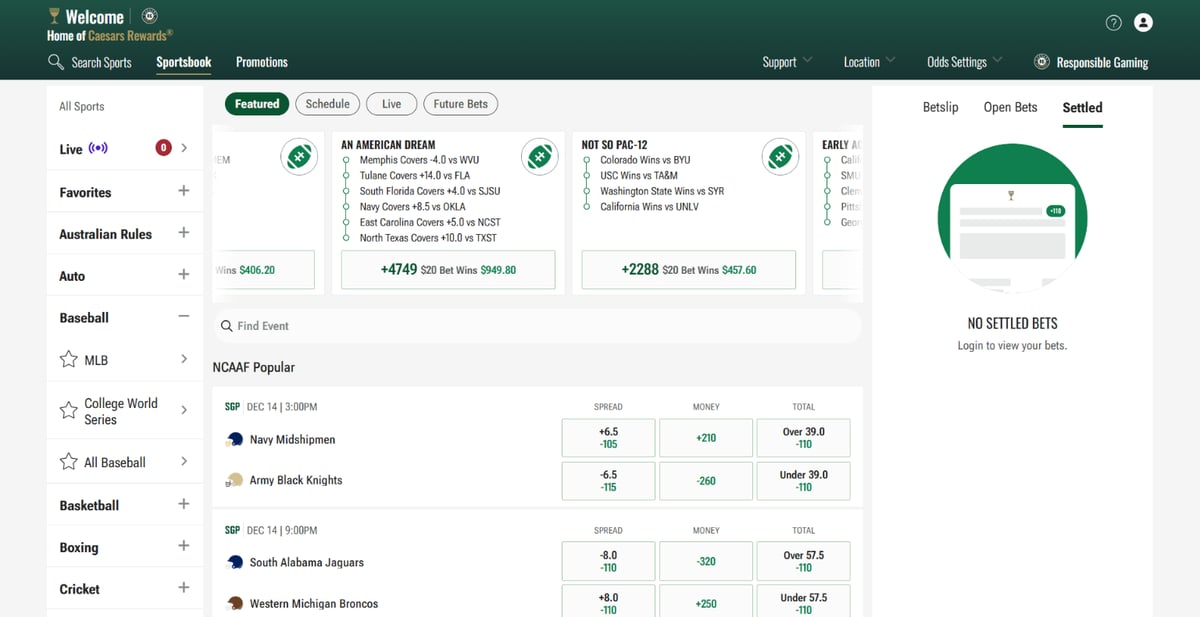Click Western Michigan Broncos helmet icon

point(235,603)
